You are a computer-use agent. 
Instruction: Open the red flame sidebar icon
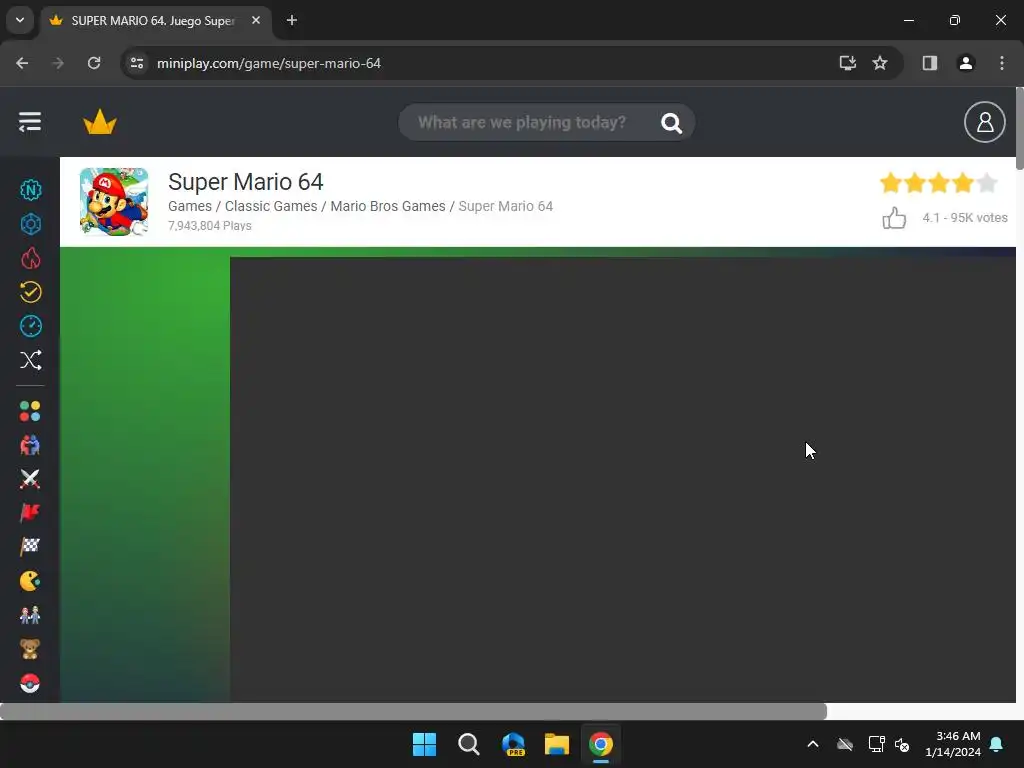pos(30,258)
